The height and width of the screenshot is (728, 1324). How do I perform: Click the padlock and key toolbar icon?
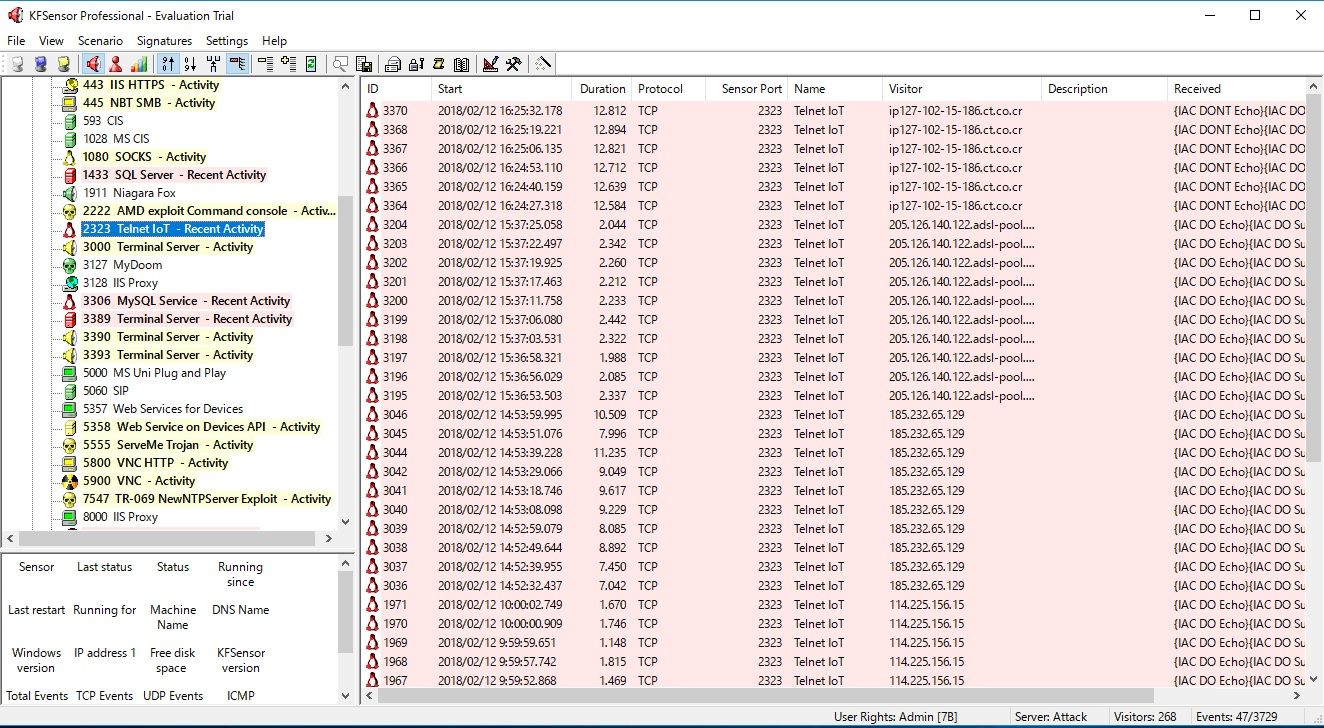416,64
